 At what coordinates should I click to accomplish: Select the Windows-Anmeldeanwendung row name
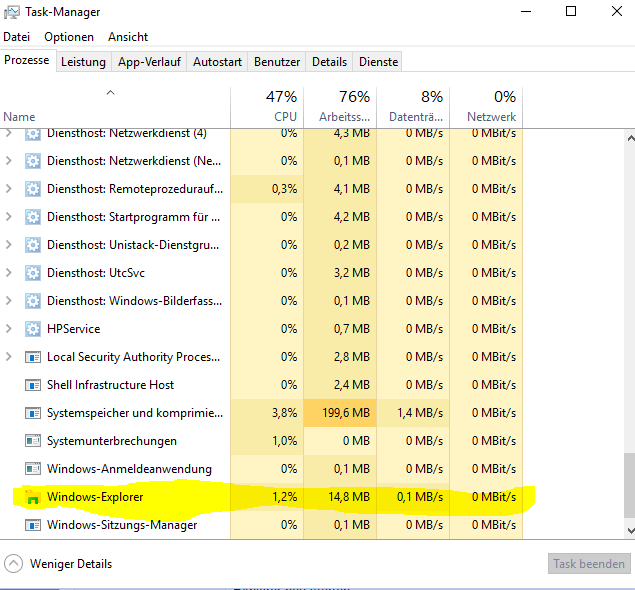[x=129, y=469]
